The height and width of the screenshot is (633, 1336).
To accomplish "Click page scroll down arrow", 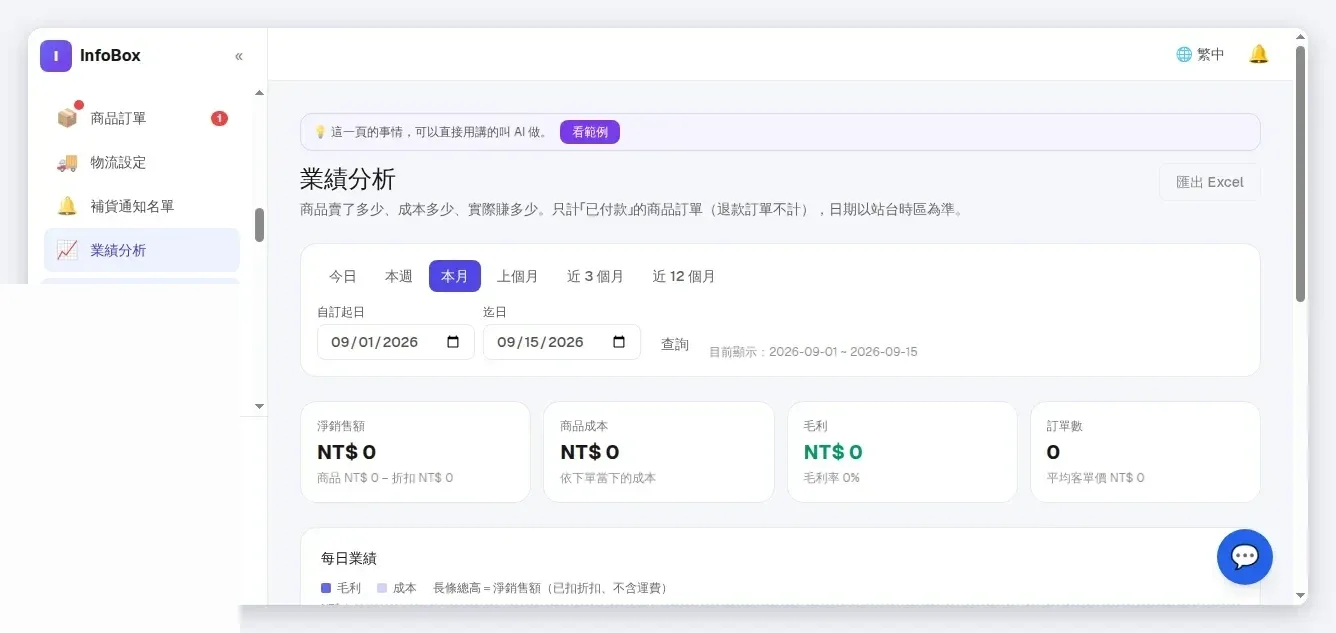I will (1300, 595).
